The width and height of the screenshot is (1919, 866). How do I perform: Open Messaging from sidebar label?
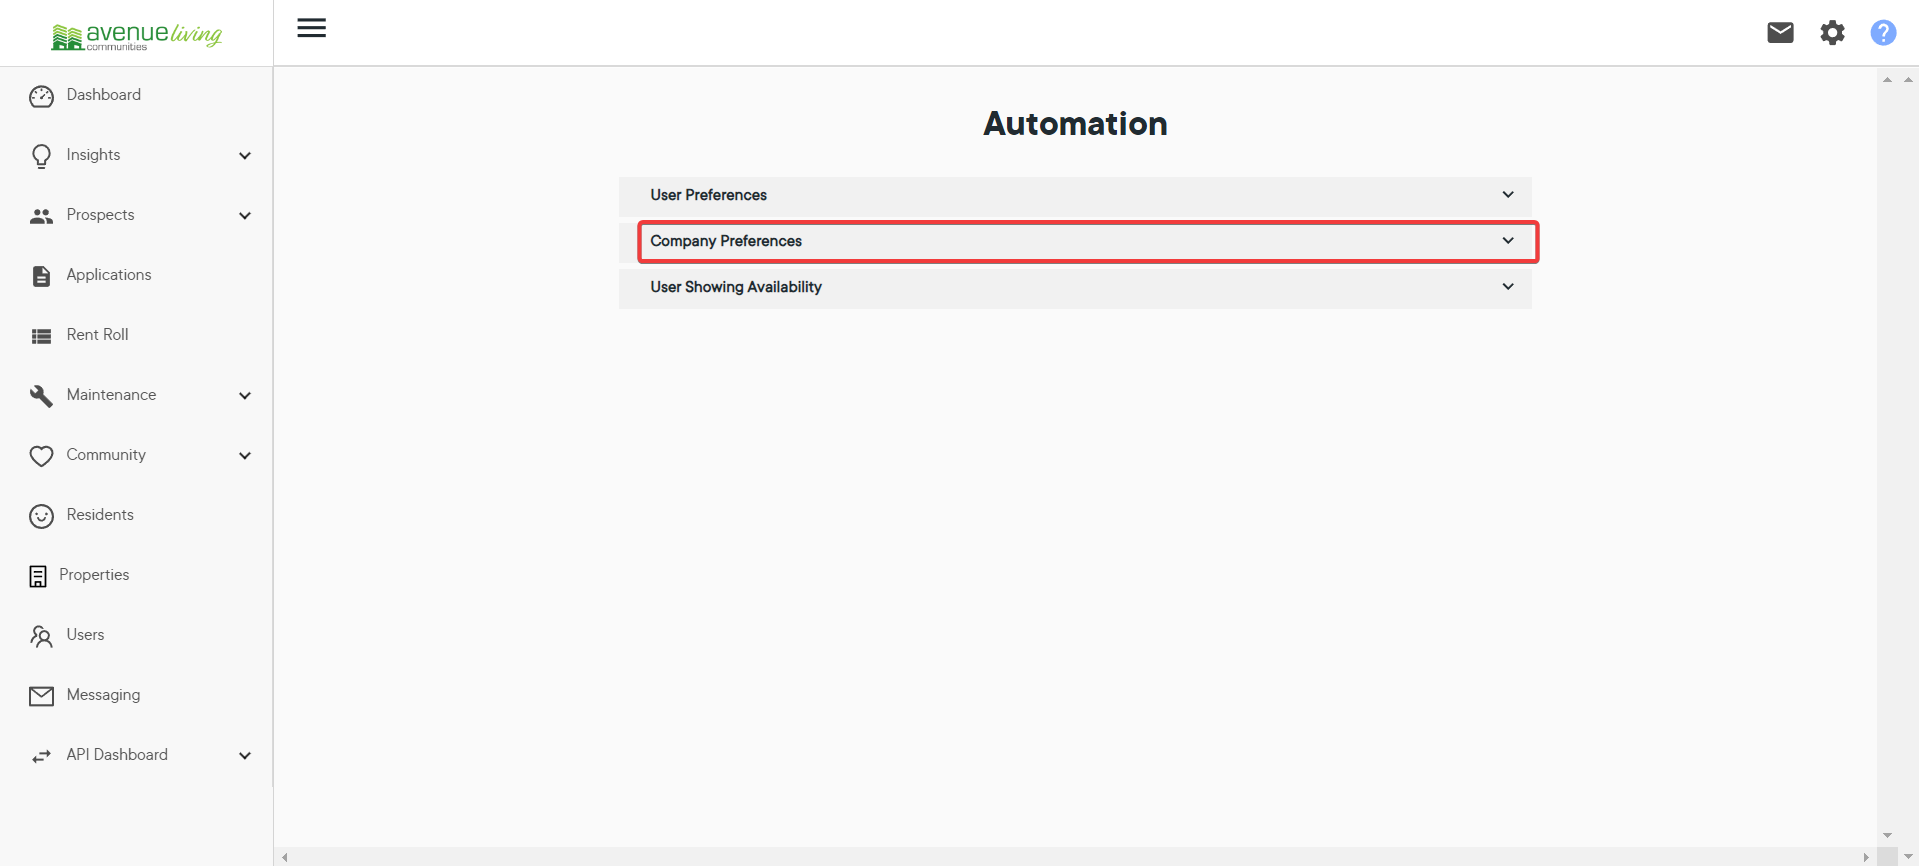click(103, 695)
